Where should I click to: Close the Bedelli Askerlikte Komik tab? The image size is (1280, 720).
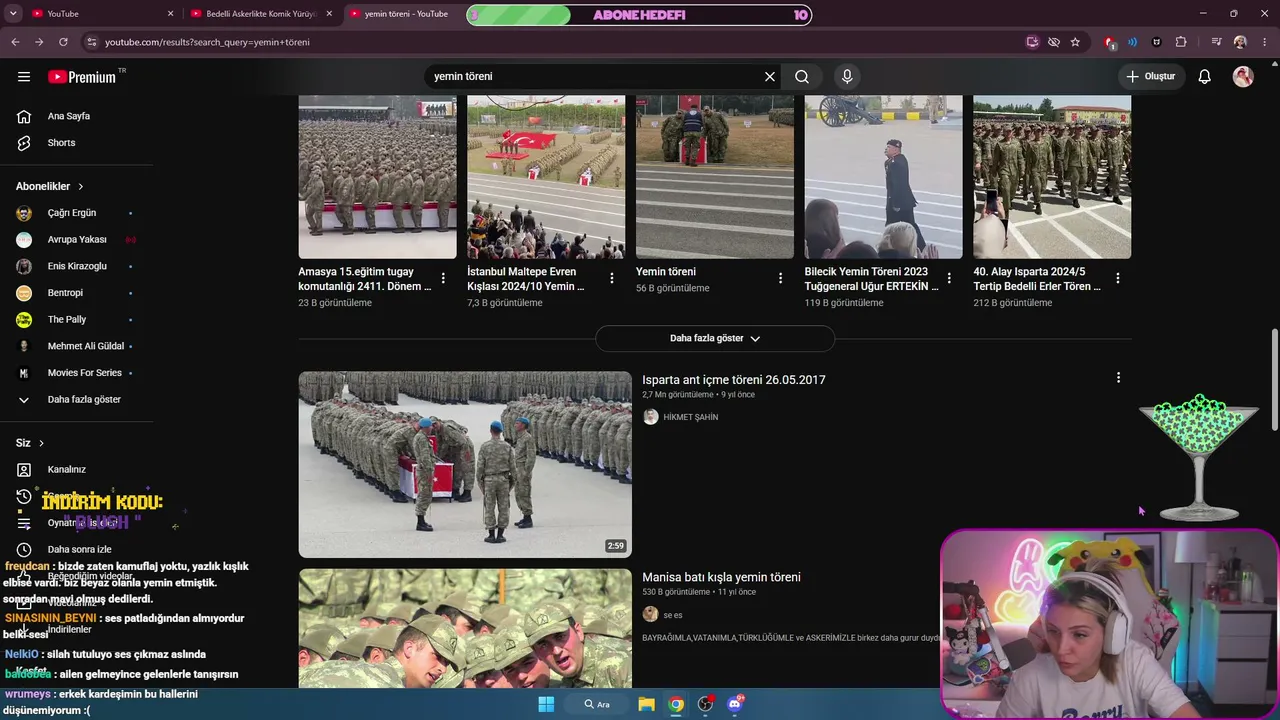(329, 14)
